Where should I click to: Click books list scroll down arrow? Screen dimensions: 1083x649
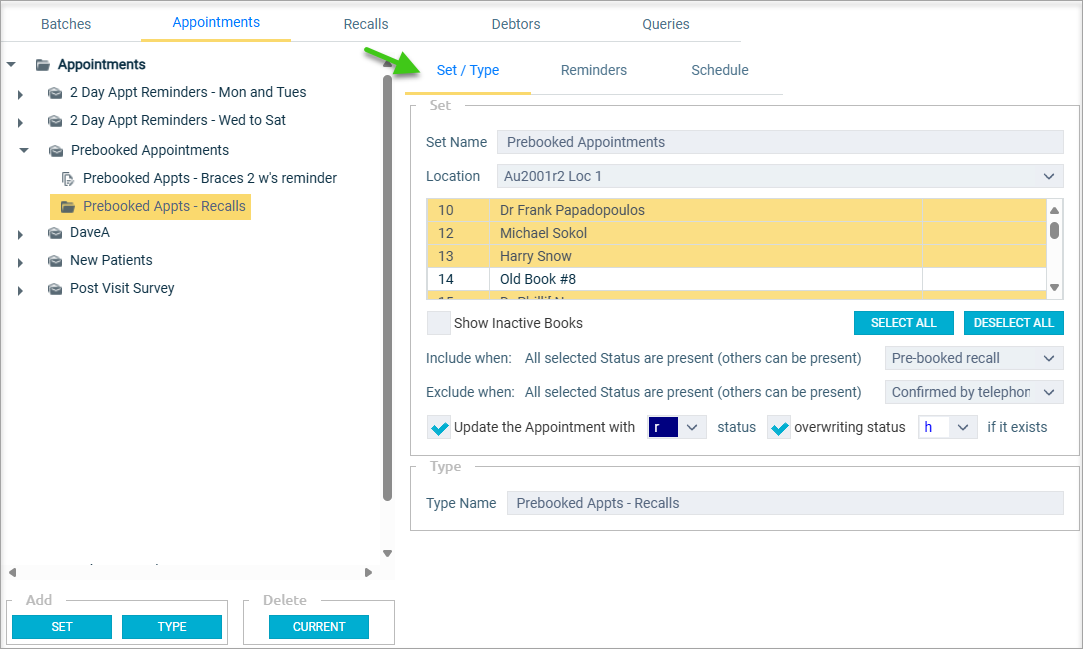[1054, 287]
